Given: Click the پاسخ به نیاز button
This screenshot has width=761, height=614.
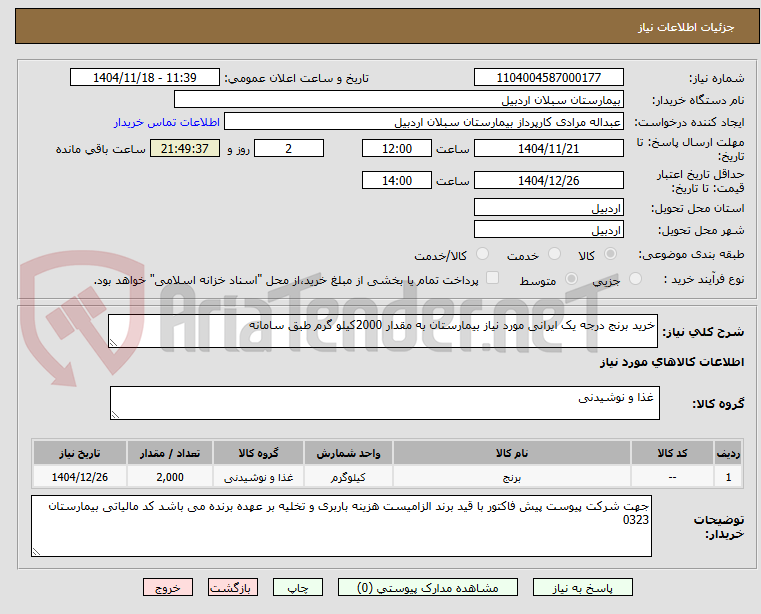Looking at the screenshot, I should pos(582,587).
